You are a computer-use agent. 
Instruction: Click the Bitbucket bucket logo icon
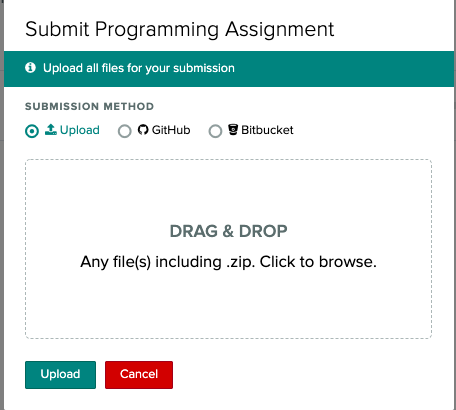coord(233,129)
